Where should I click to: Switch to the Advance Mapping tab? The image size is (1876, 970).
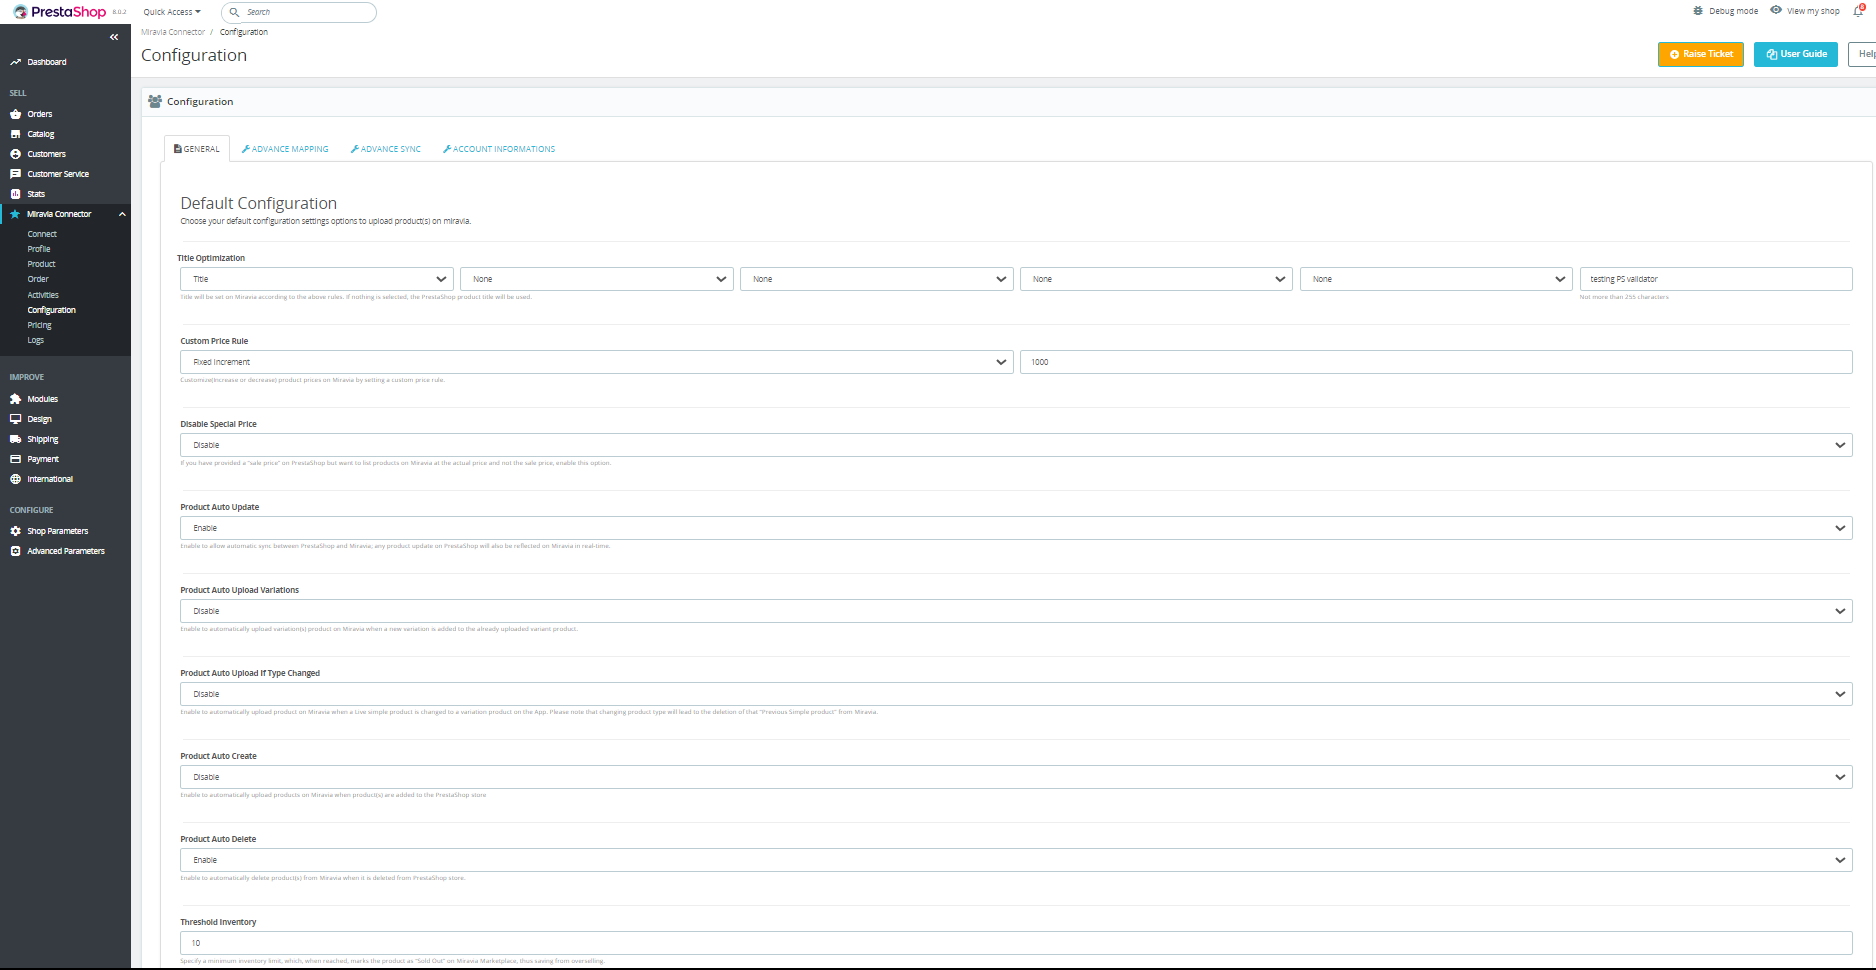[285, 149]
